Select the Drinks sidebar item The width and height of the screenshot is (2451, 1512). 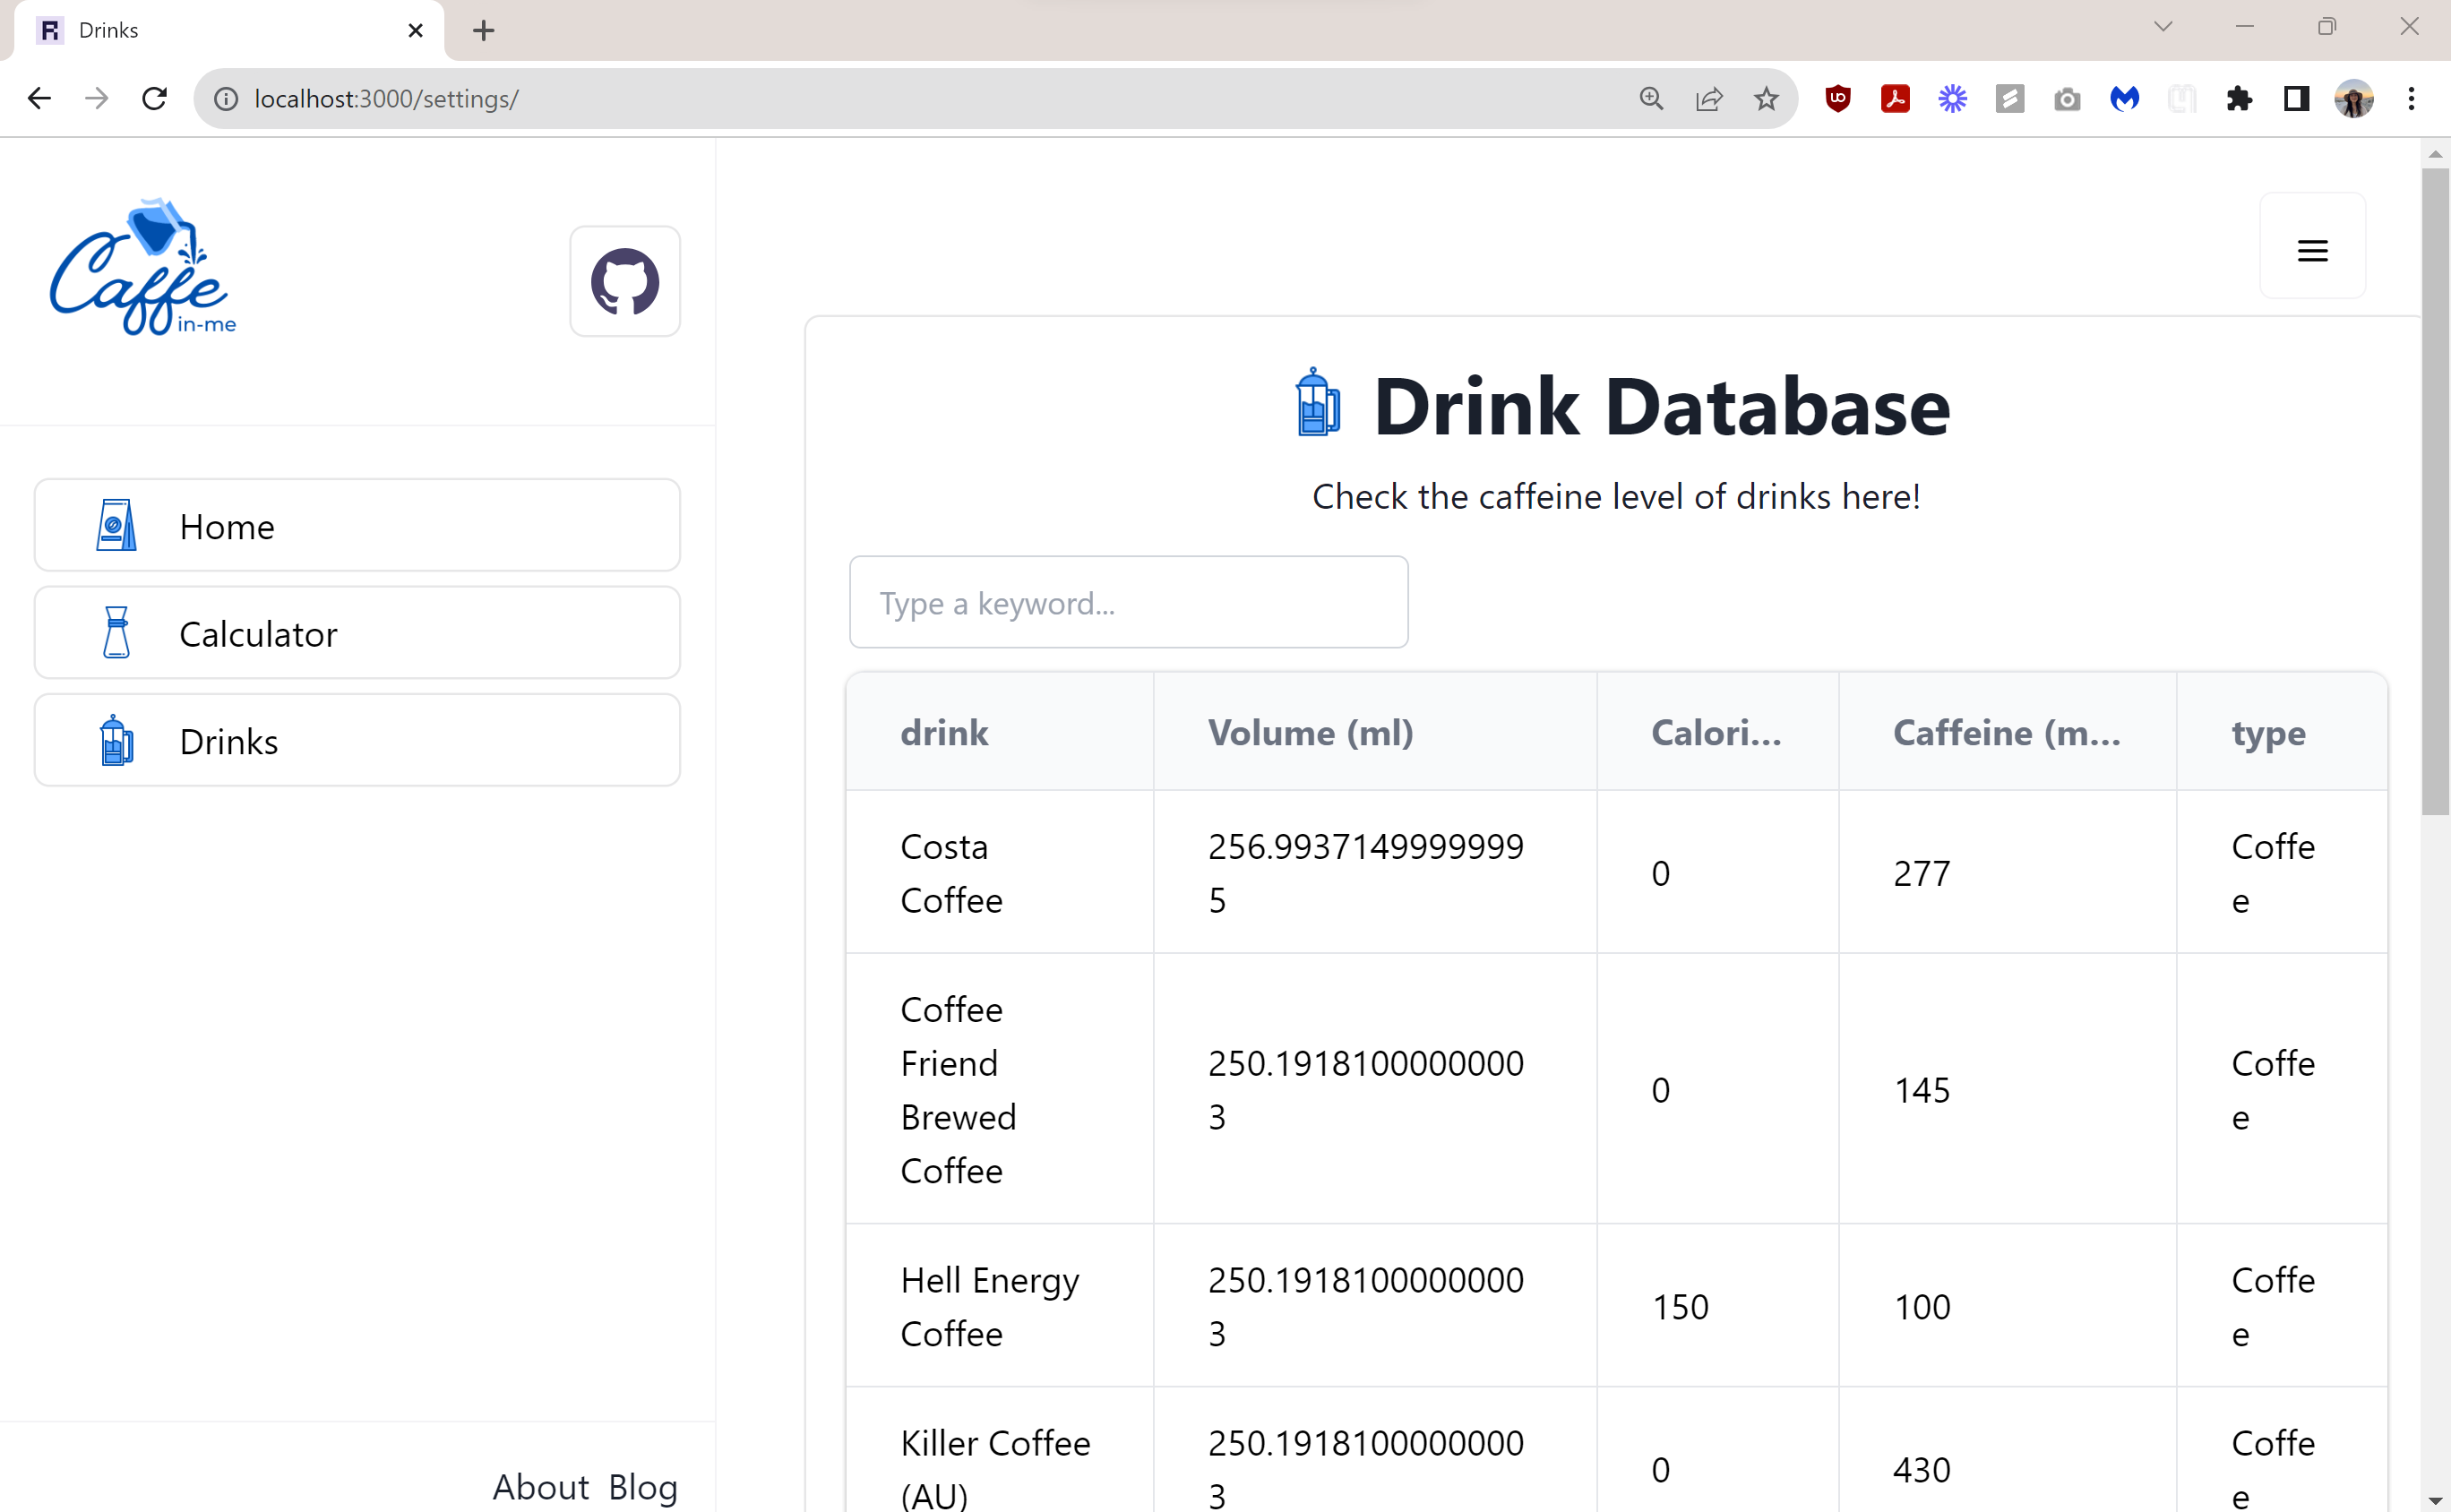pyautogui.click(x=357, y=741)
